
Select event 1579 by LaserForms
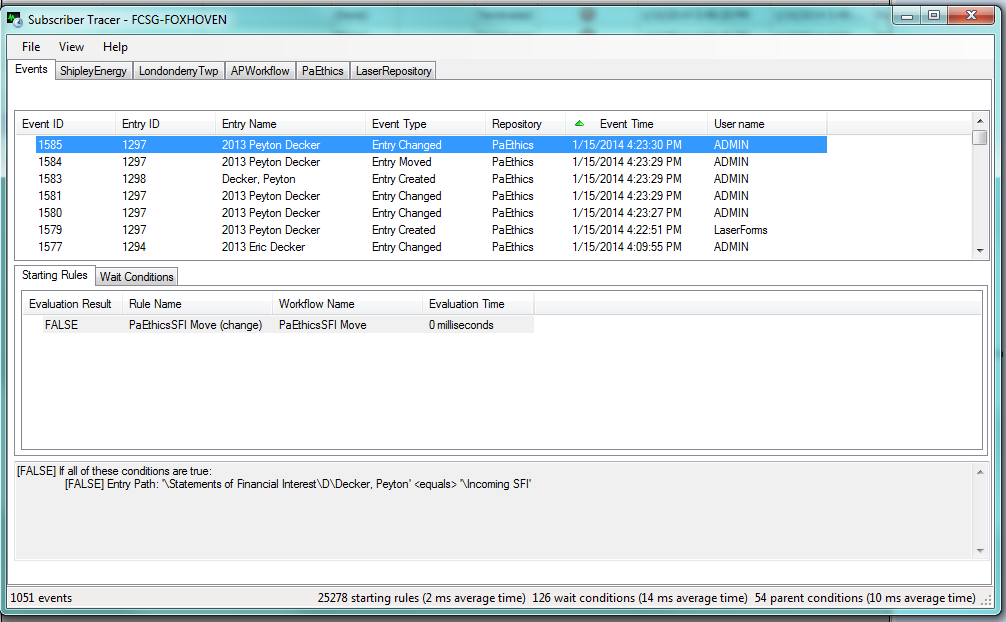(x=431, y=230)
